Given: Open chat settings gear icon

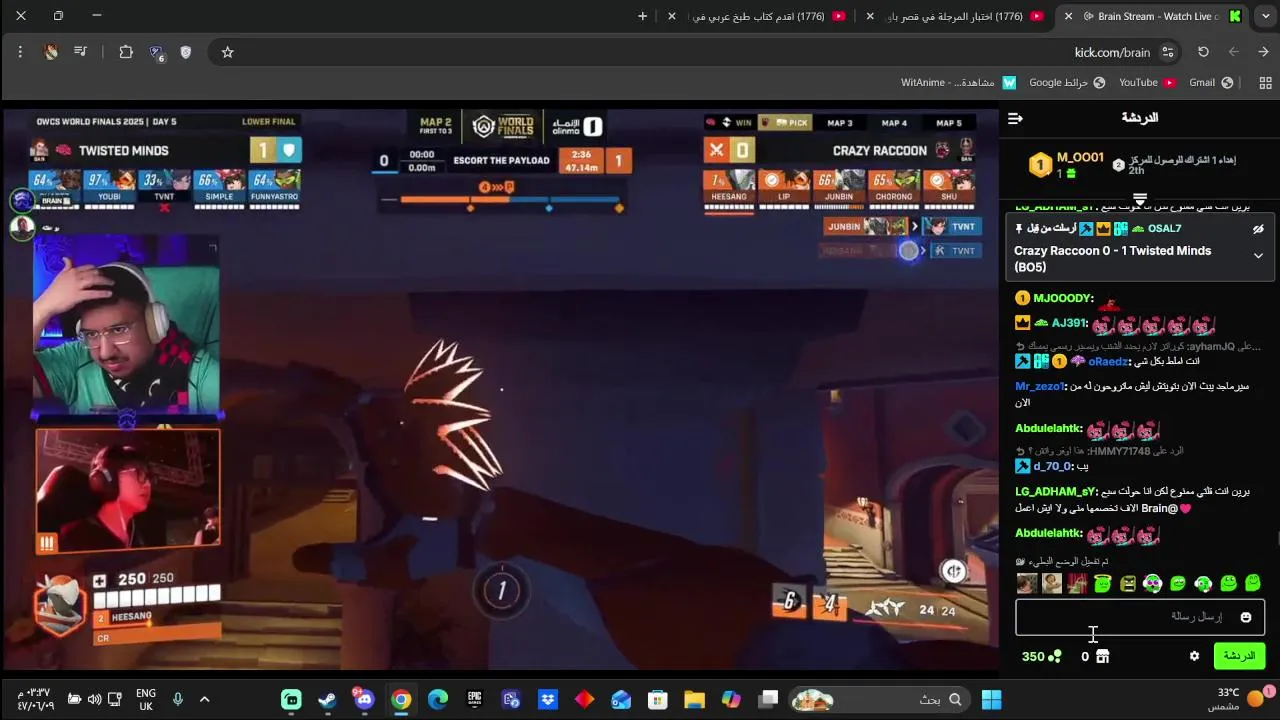Looking at the screenshot, I should coord(1194,657).
